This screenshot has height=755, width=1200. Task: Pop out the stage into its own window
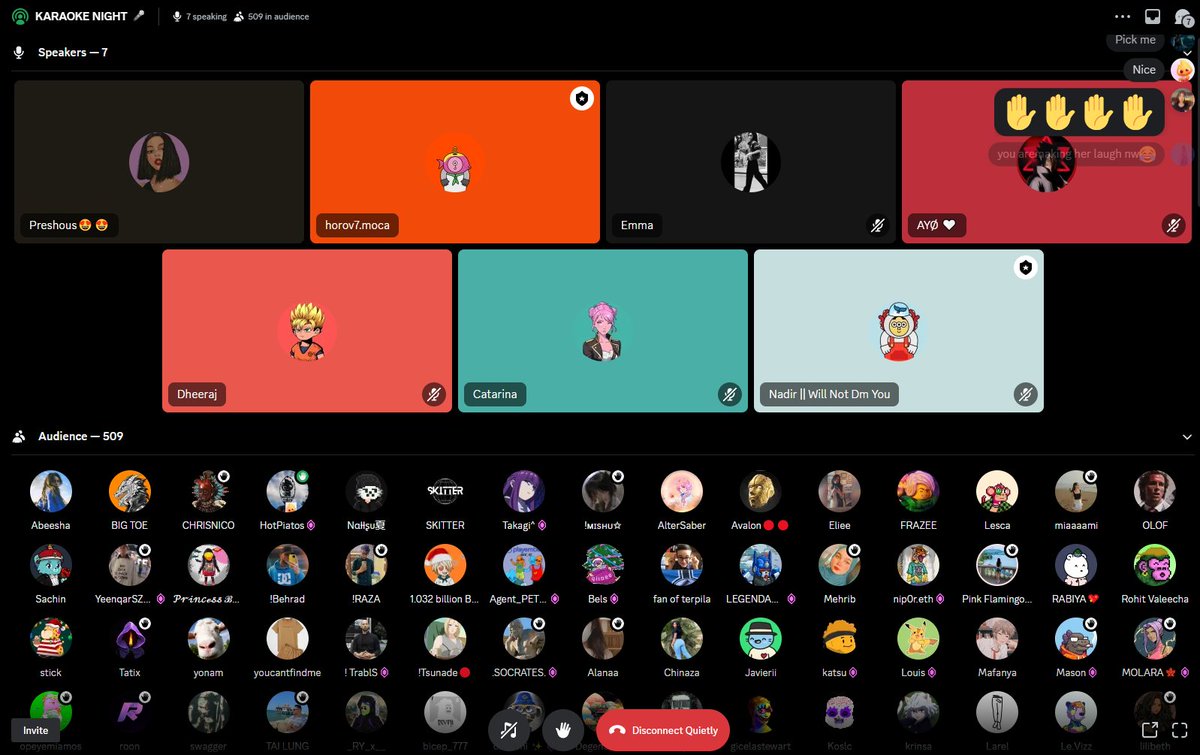pyautogui.click(x=1150, y=730)
